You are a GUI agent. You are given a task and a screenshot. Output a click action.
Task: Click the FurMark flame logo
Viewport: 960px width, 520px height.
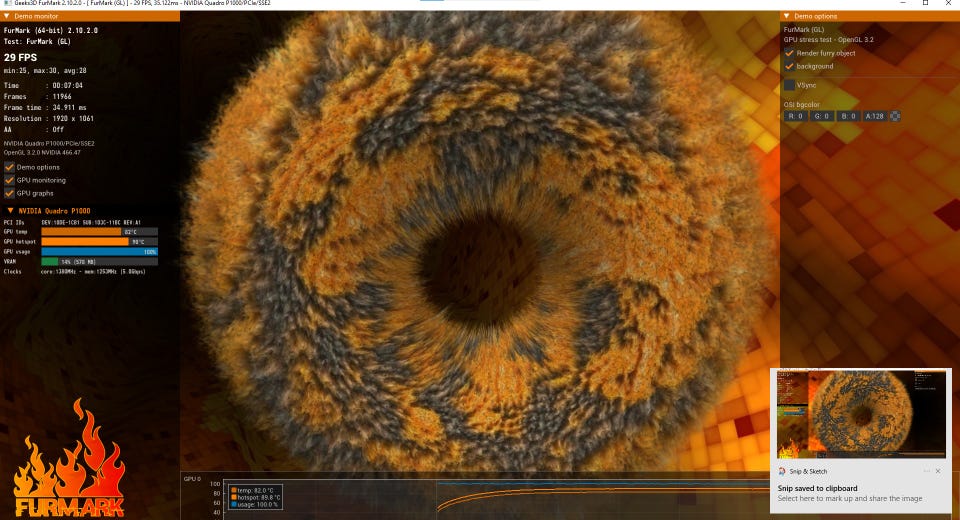pos(69,458)
